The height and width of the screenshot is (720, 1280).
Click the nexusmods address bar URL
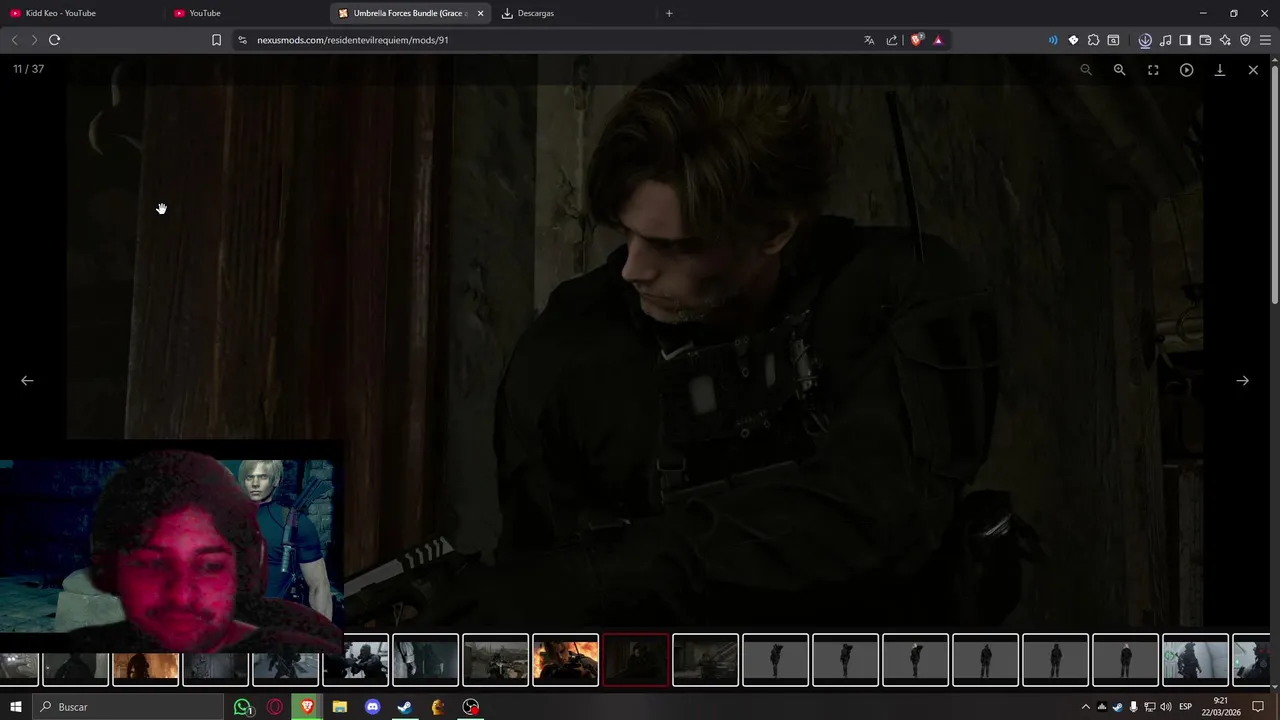click(x=353, y=40)
